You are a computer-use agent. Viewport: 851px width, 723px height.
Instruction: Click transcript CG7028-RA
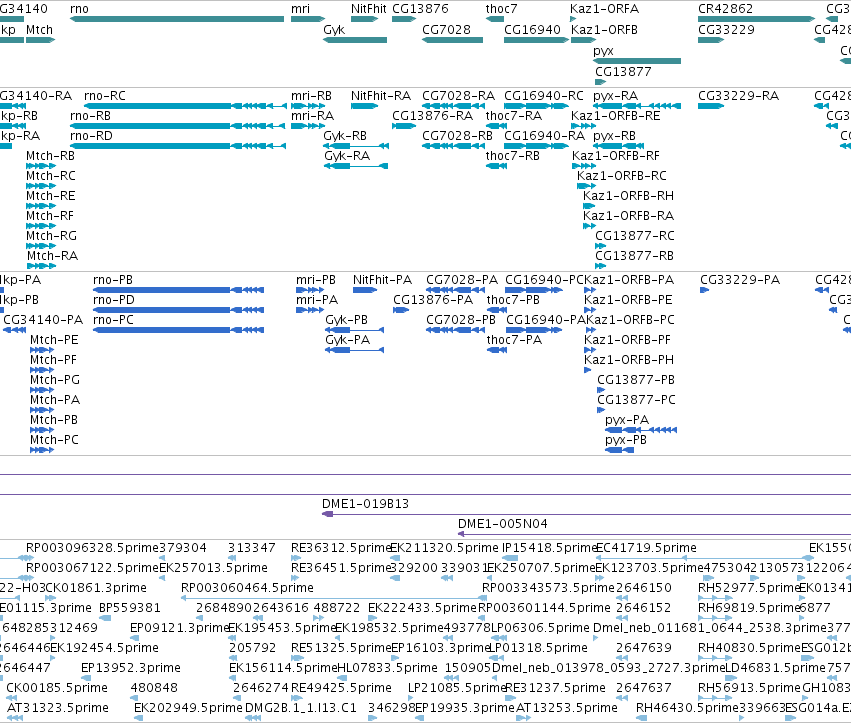[x=458, y=96]
